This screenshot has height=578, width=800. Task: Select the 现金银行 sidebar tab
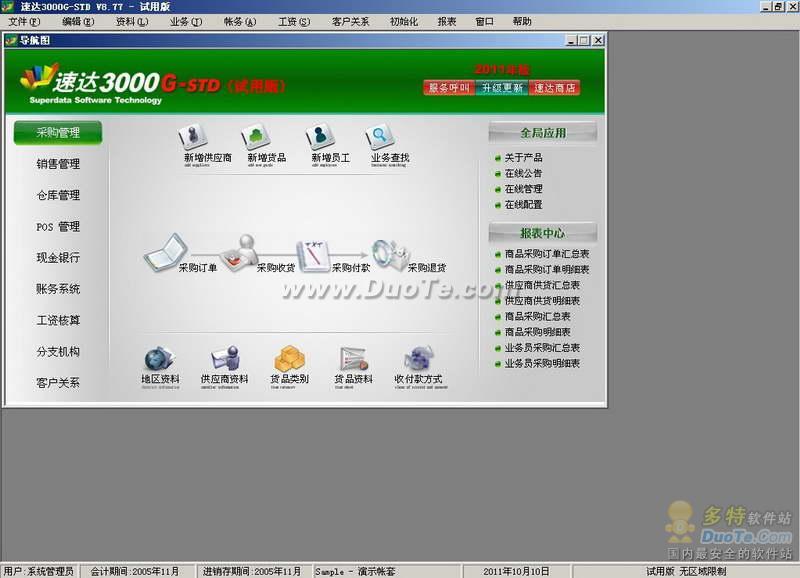58,258
